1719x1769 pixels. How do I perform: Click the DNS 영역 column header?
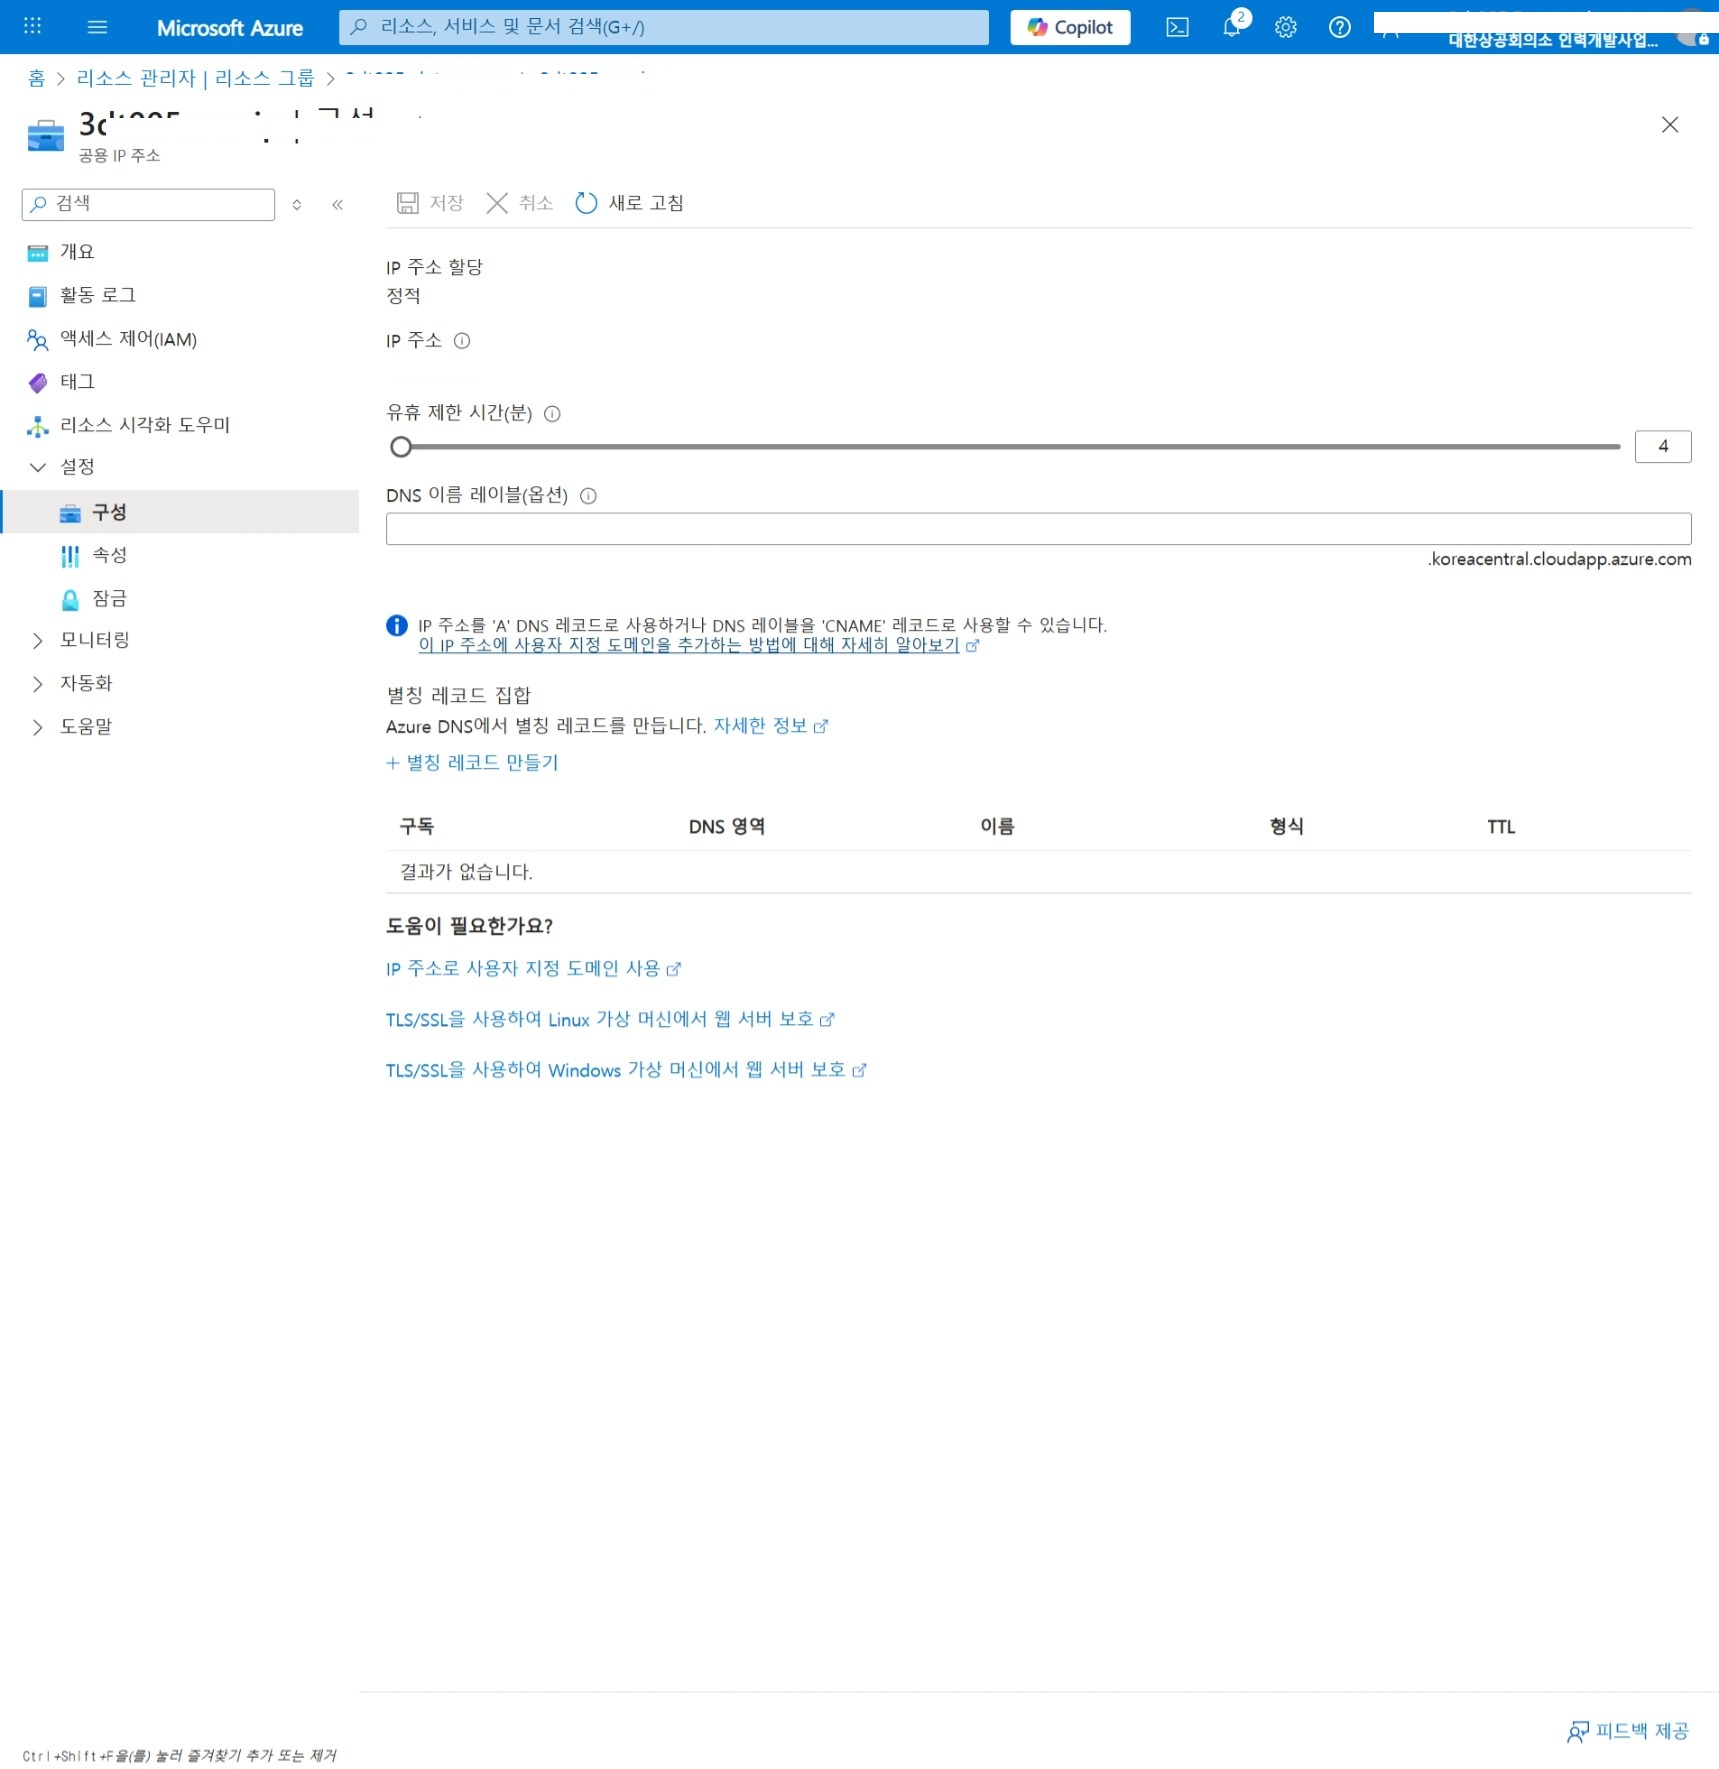727,827
